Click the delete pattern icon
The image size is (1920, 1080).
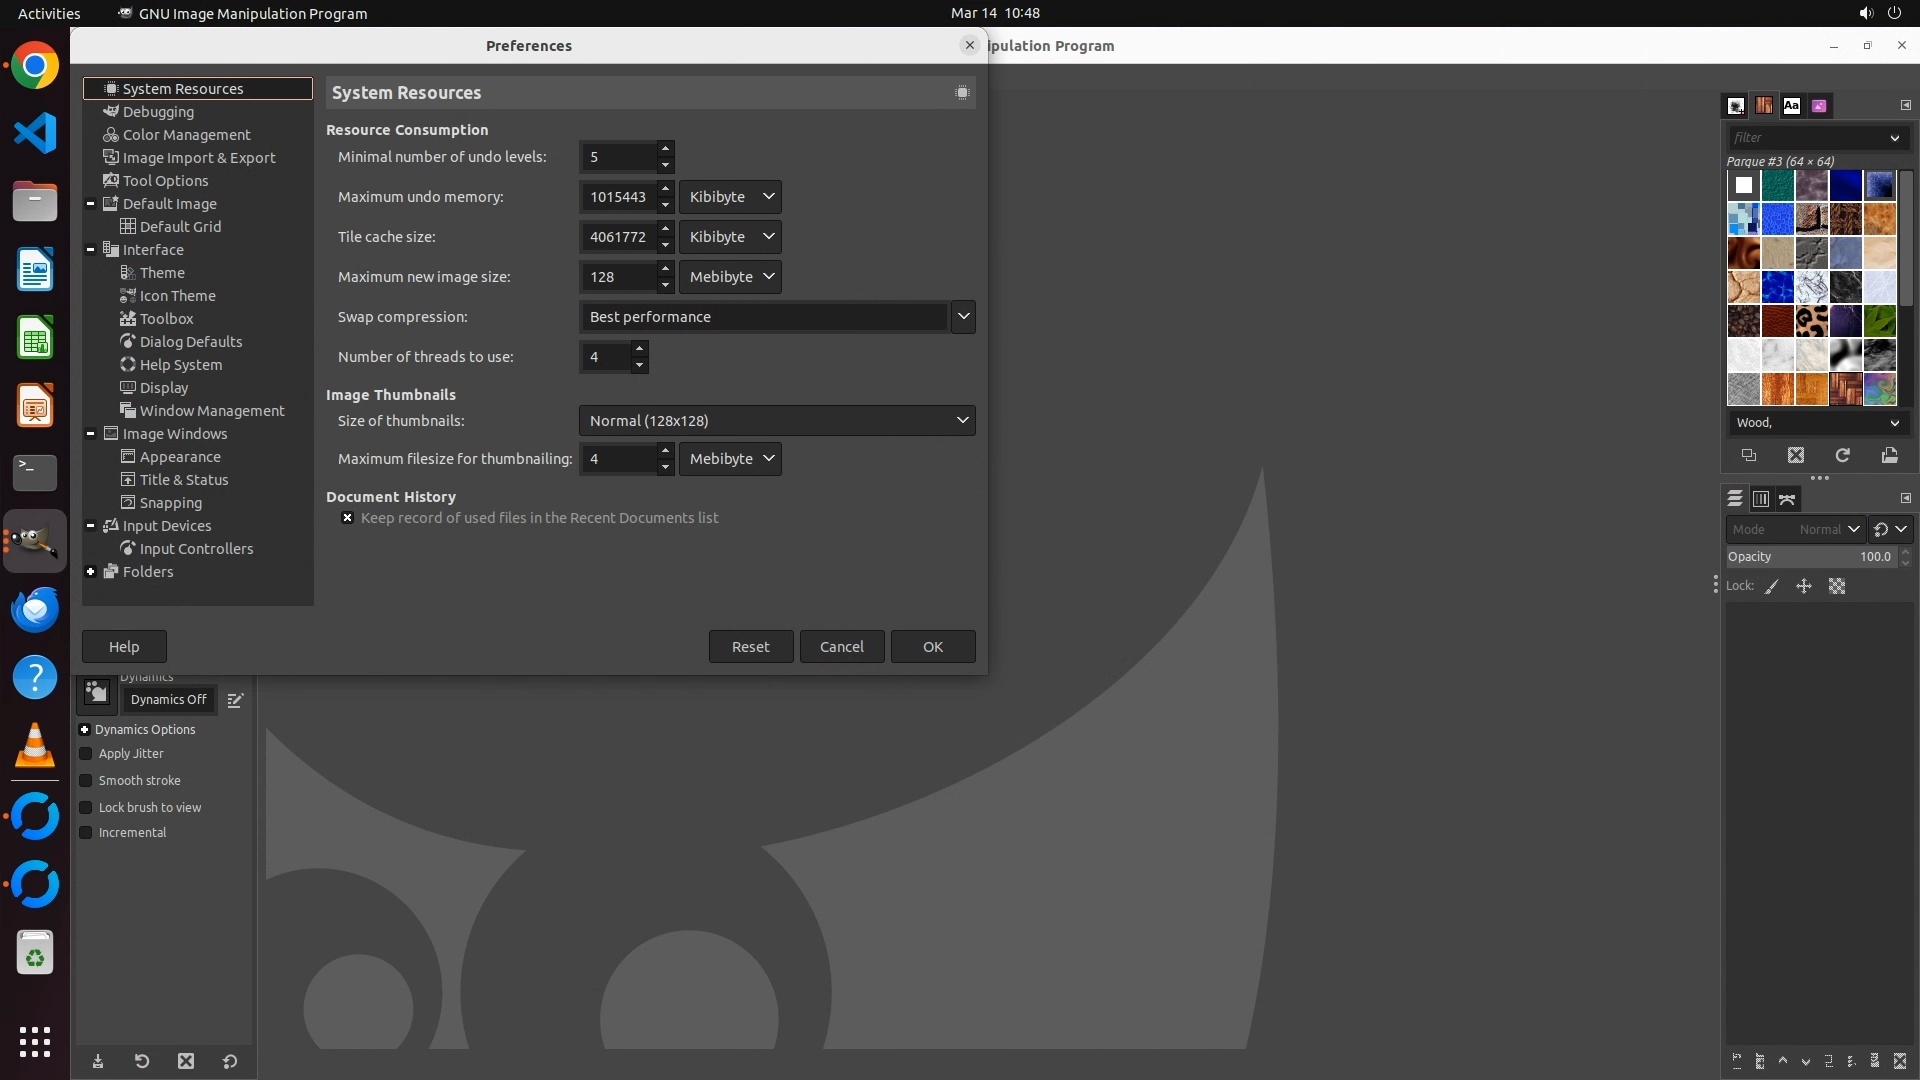[1795, 456]
